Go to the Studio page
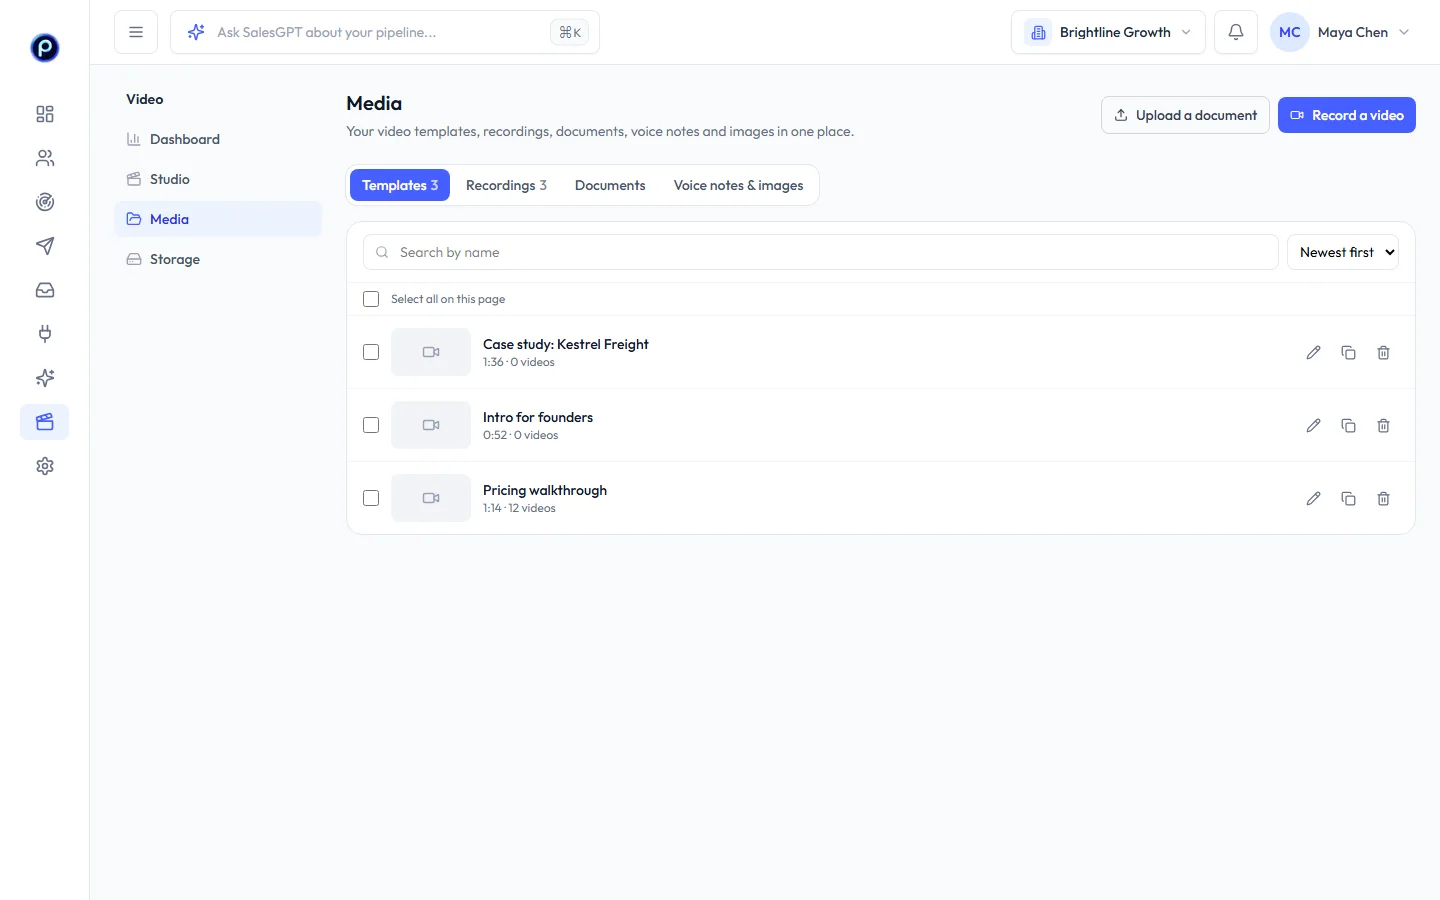This screenshot has width=1440, height=900. click(218, 179)
